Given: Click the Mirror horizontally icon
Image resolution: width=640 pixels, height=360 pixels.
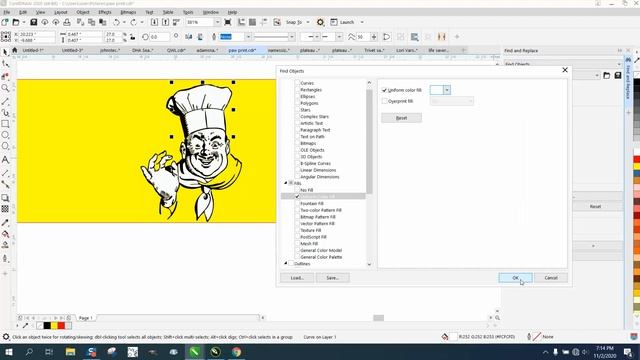Looking at the screenshot, I should point(189,37).
